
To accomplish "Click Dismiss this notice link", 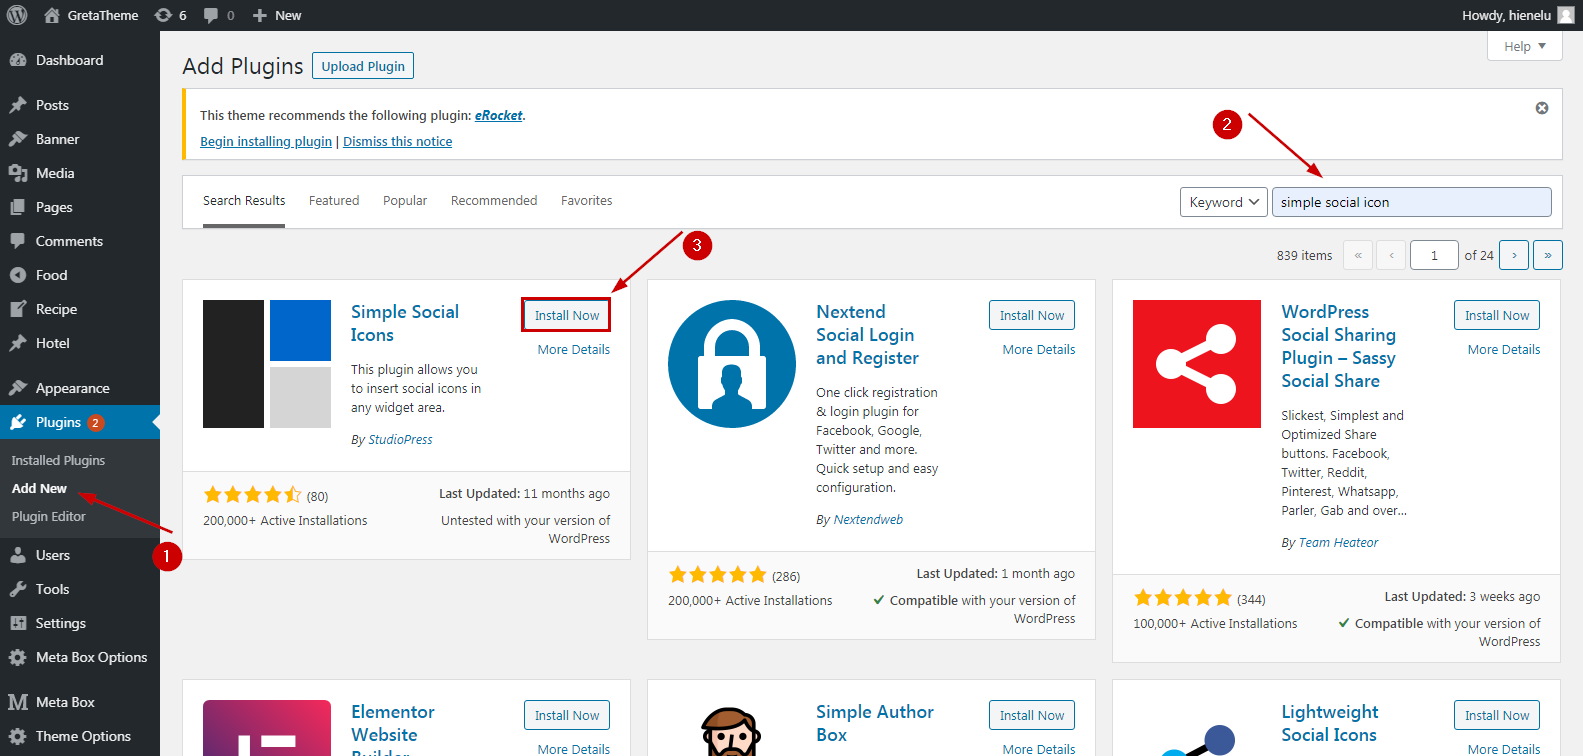I will [397, 141].
